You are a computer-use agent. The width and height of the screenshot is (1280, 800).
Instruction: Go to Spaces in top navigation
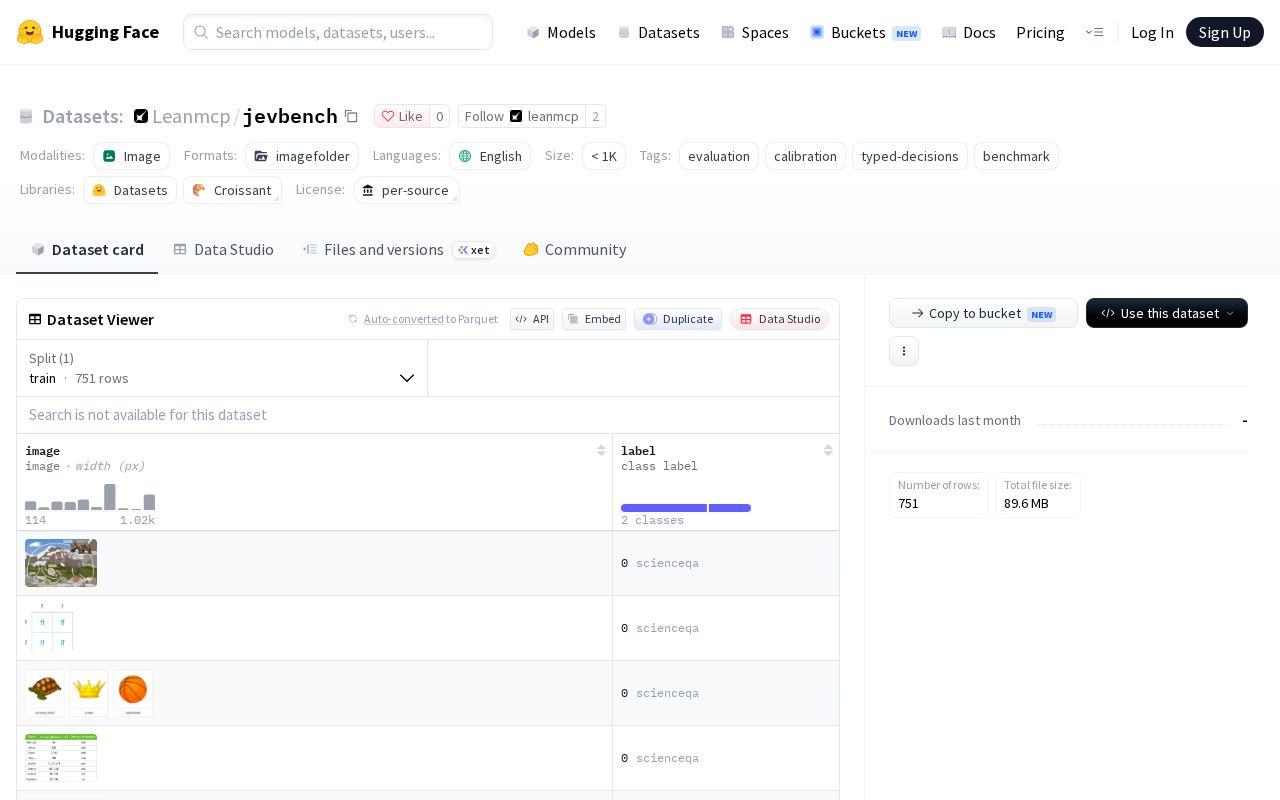(x=755, y=32)
